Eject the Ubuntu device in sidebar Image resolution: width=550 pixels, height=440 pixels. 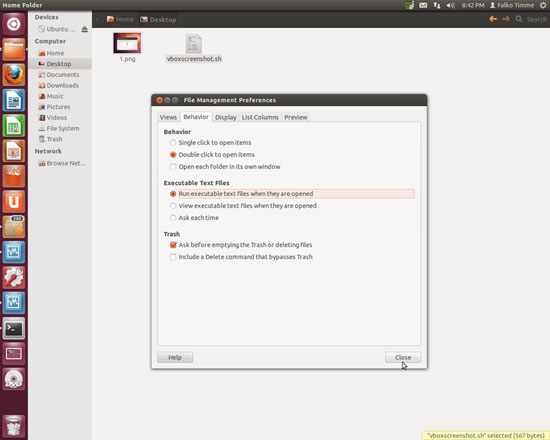coord(85,29)
